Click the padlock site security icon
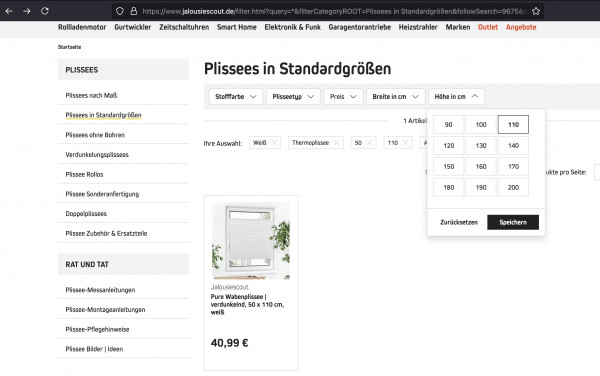Viewport: 600px width, 376px height. click(134, 11)
